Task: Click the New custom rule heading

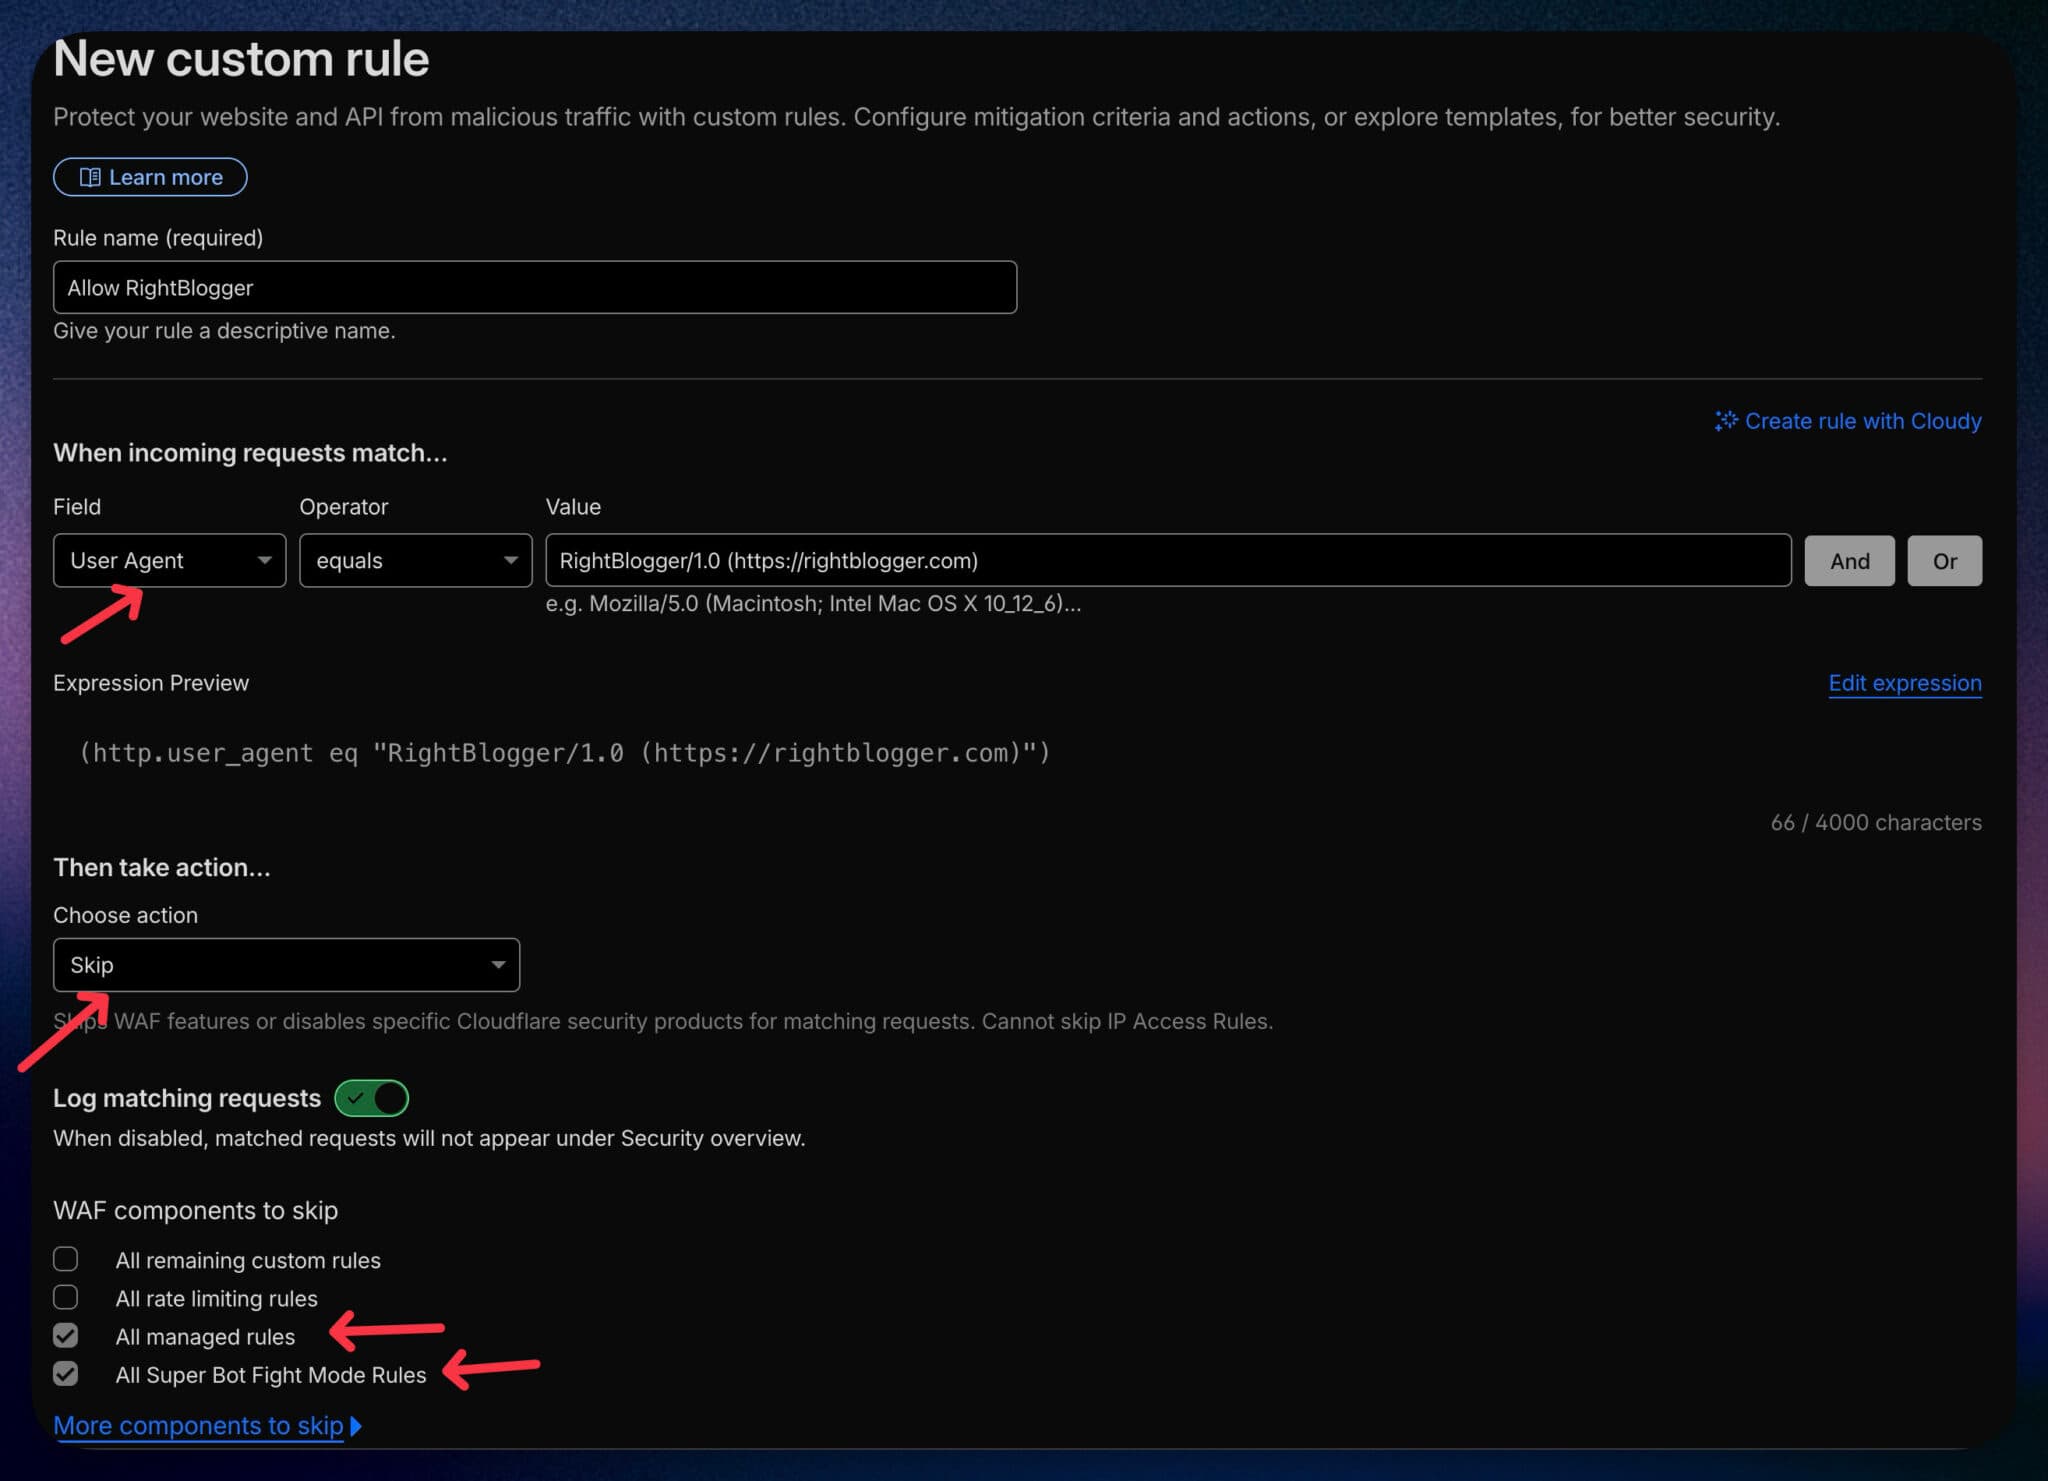Action: [x=241, y=58]
